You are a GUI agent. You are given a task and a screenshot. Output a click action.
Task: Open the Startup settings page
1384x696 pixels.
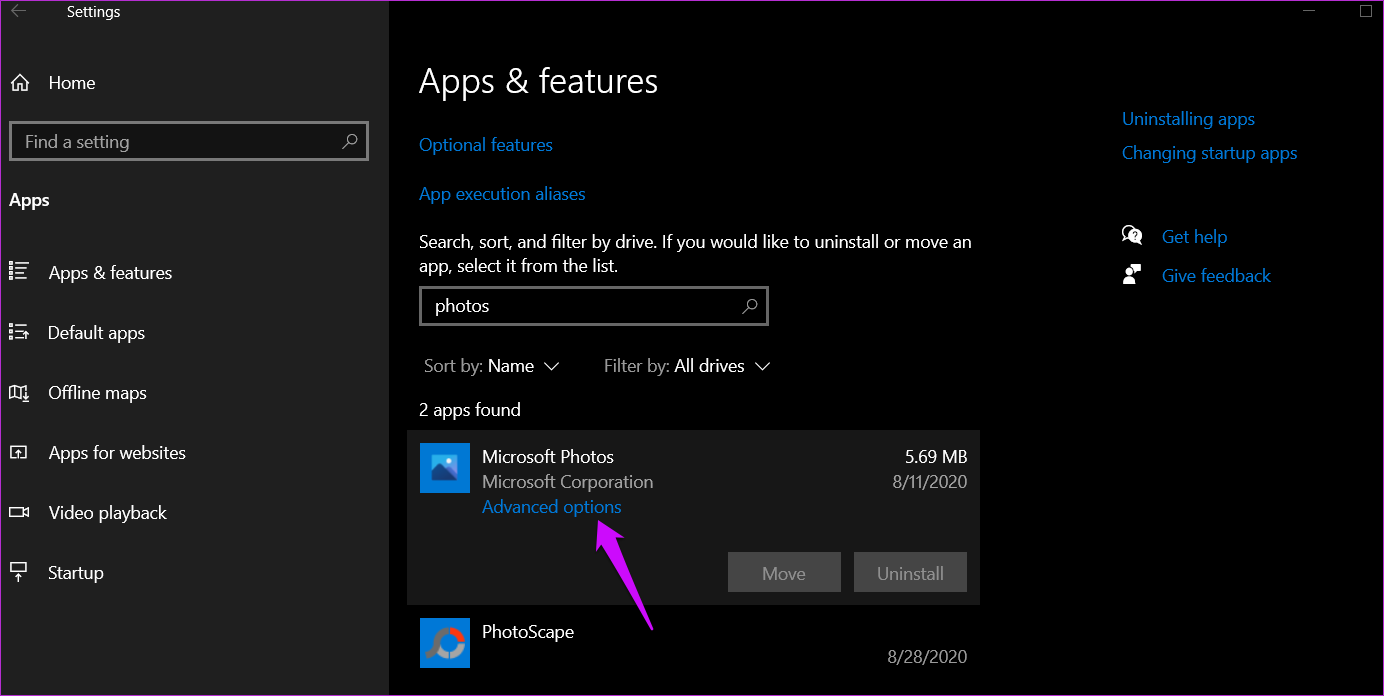click(x=75, y=573)
